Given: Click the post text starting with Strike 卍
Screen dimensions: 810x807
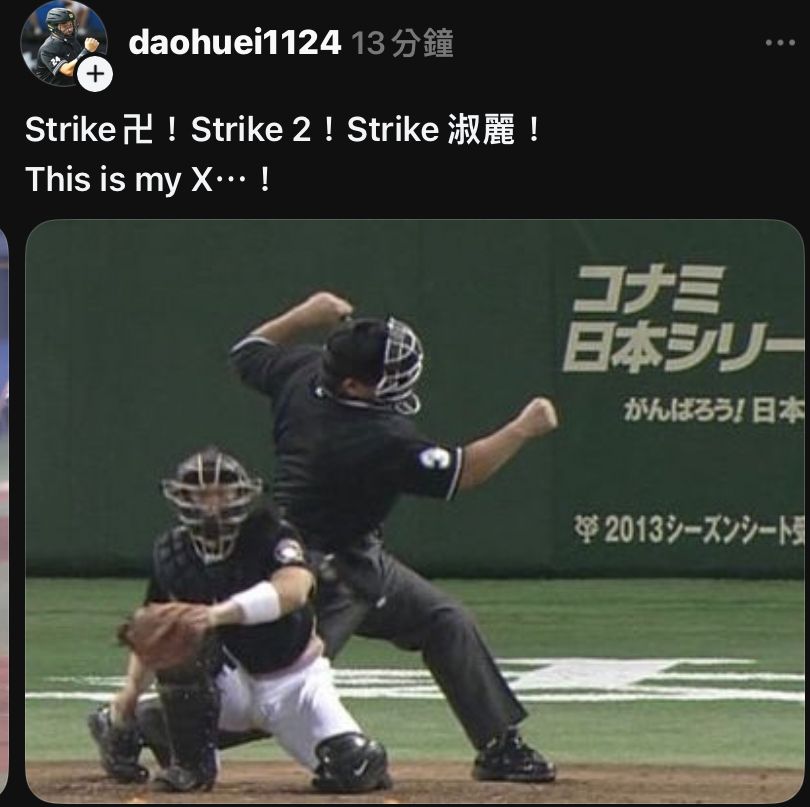Looking at the screenshot, I should (283, 130).
